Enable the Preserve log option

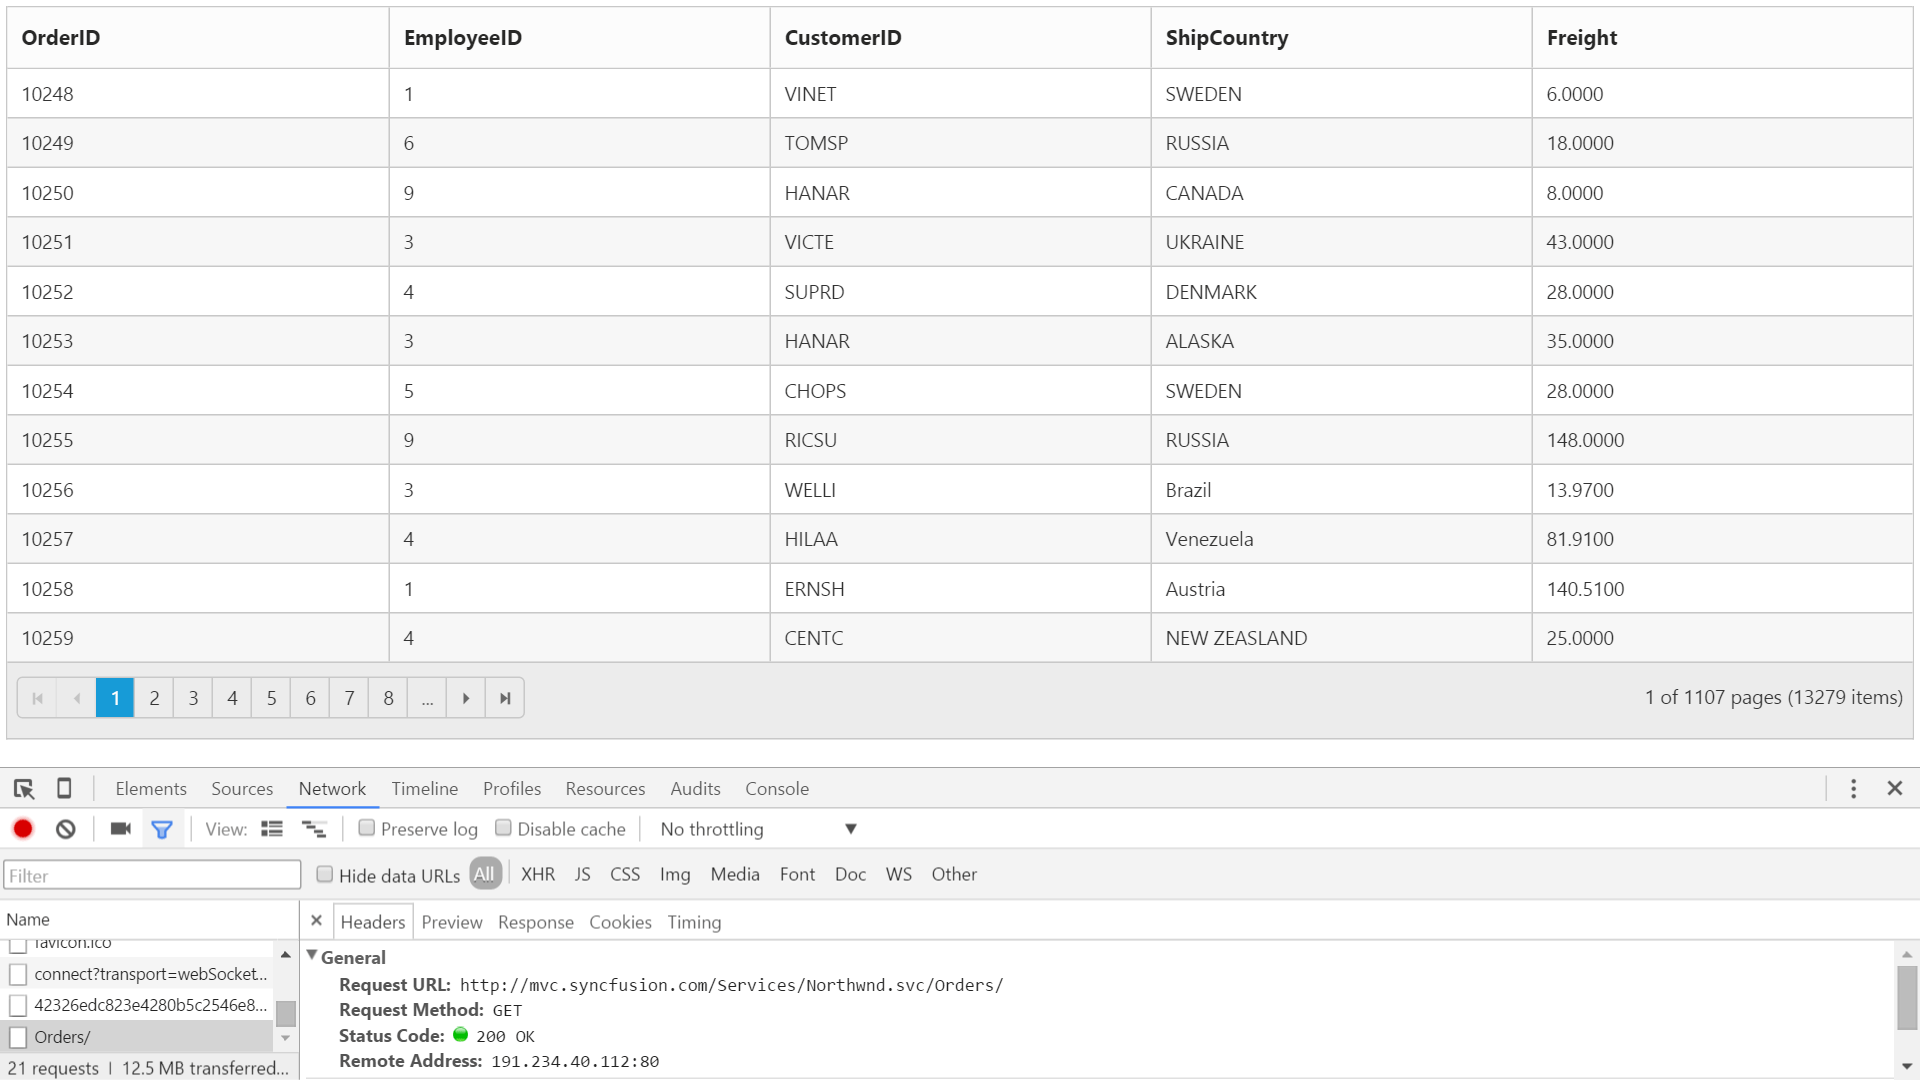click(368, 828)
